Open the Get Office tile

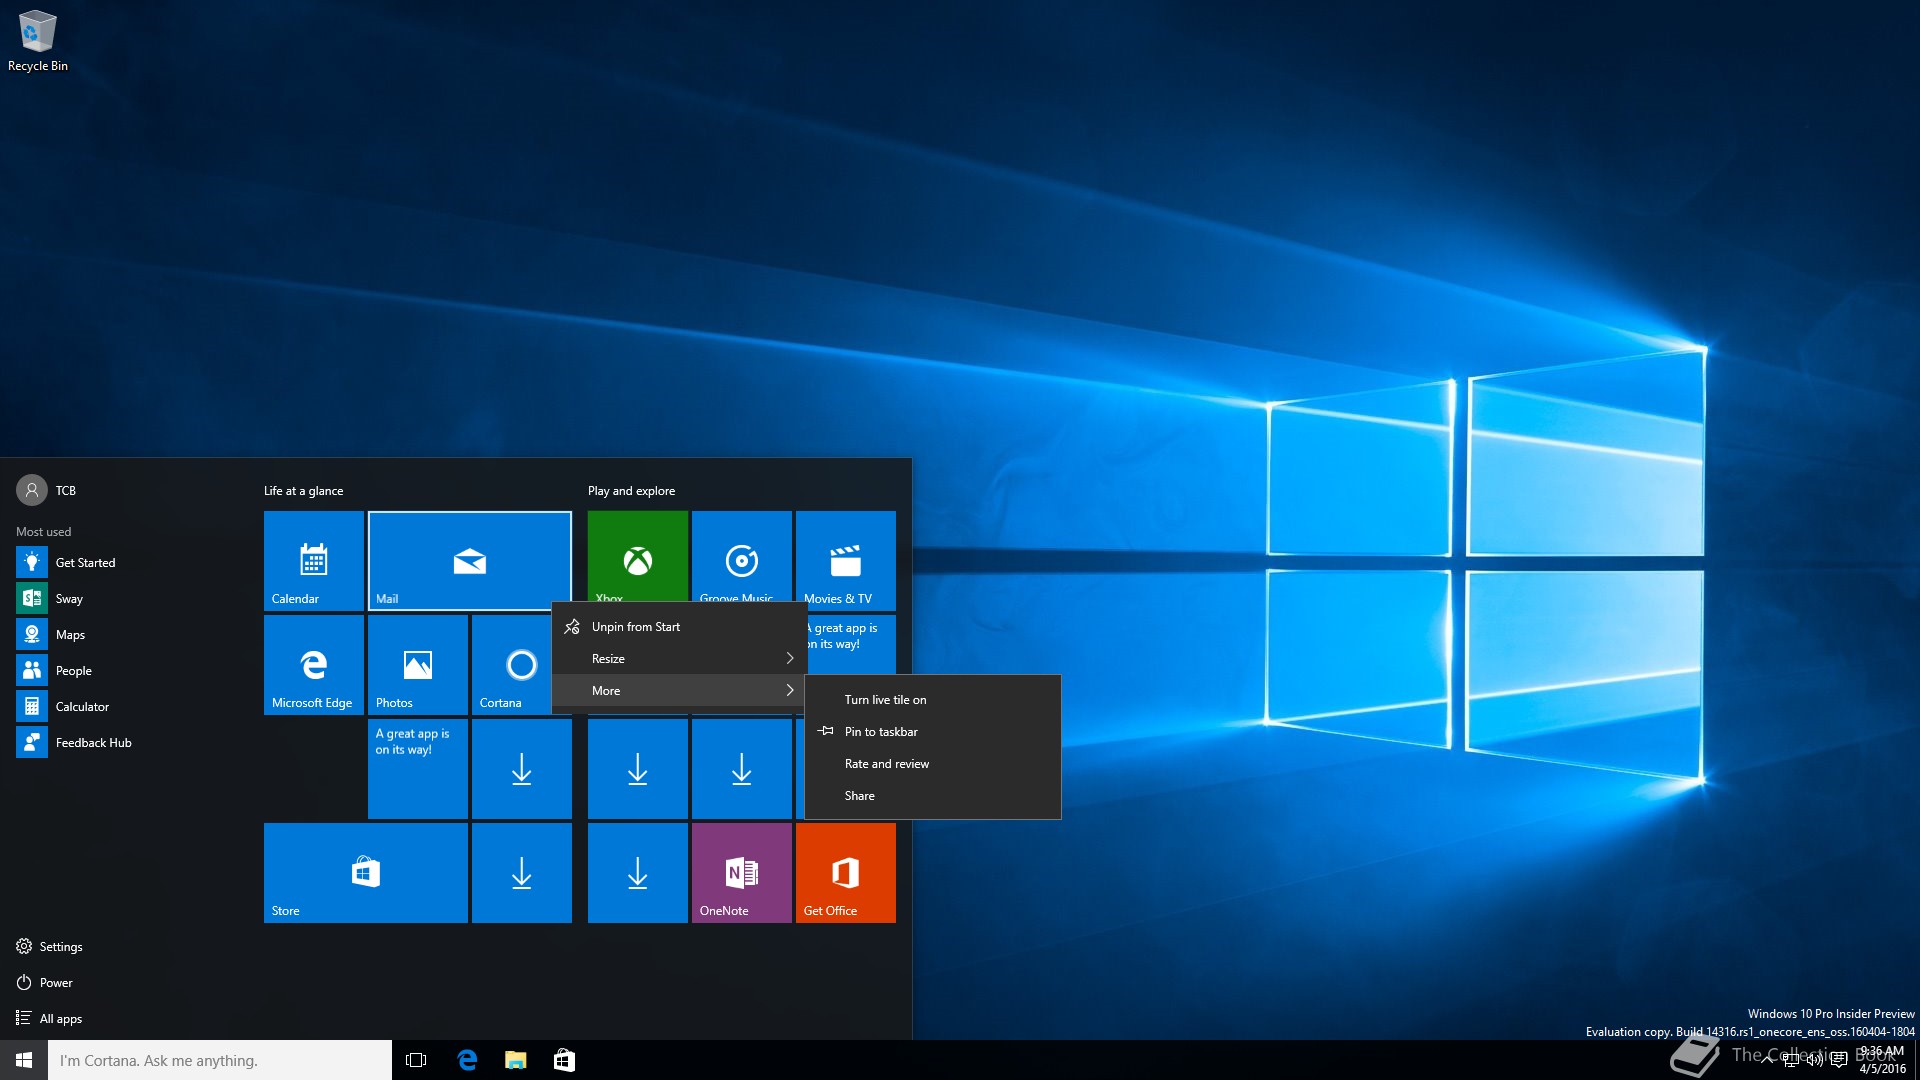point(846,873)
